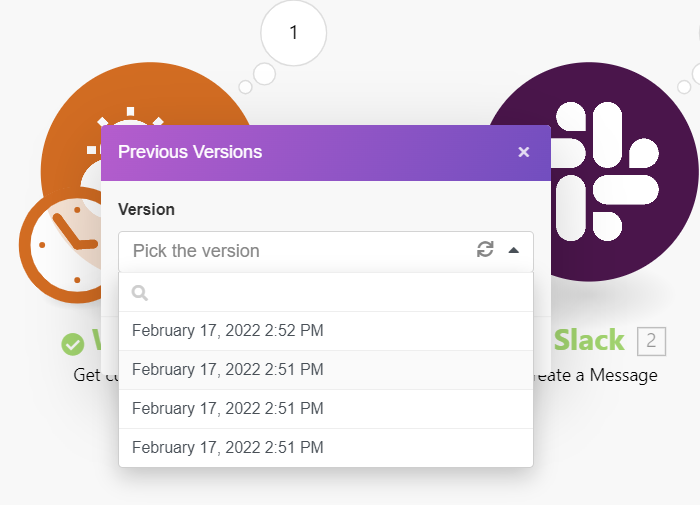Close the Previous Versions dialog

[x=523, y=153]
